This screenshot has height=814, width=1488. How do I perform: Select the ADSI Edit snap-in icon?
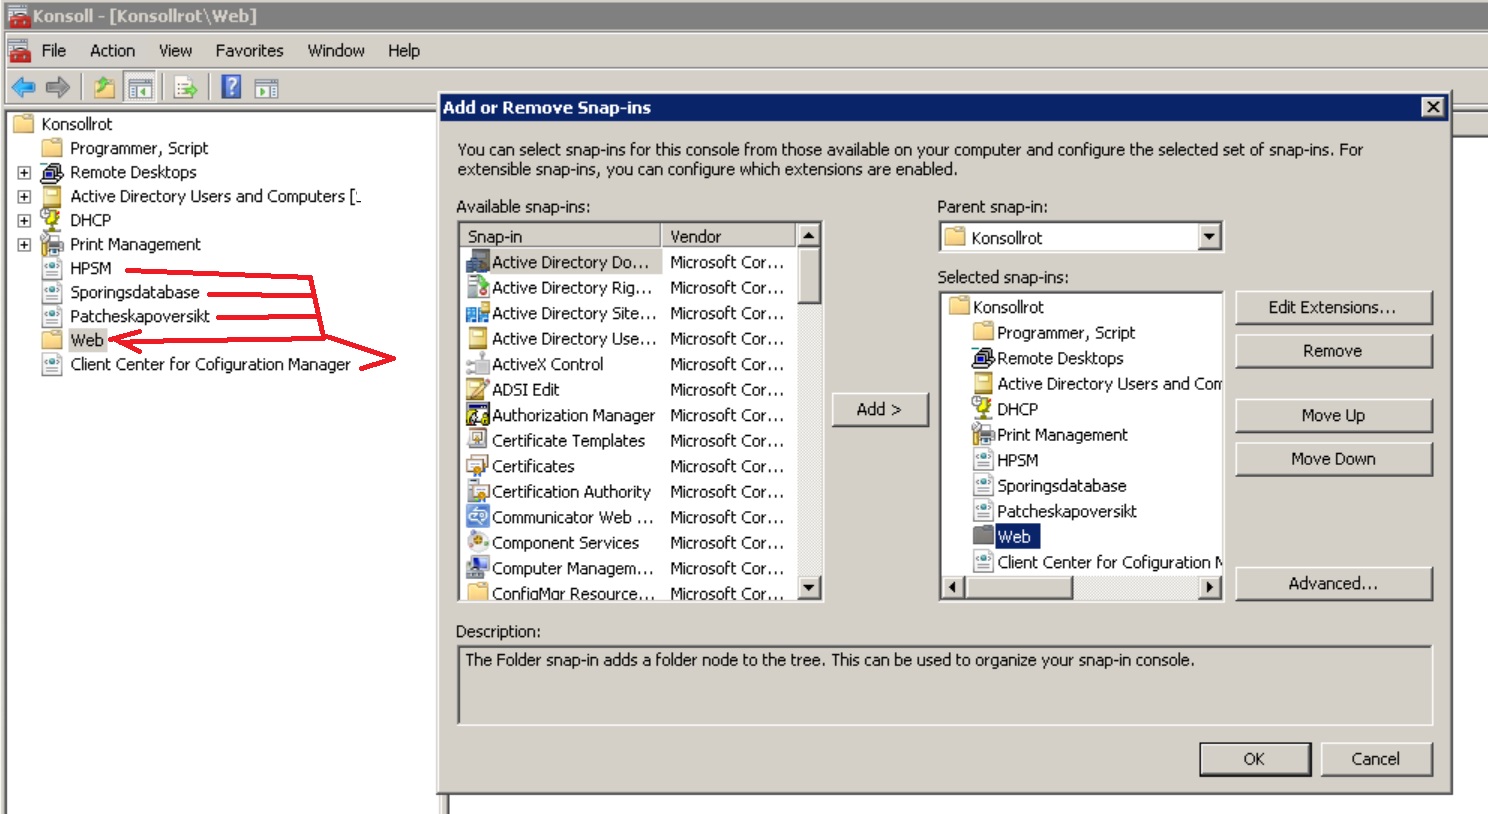(478, 390)
